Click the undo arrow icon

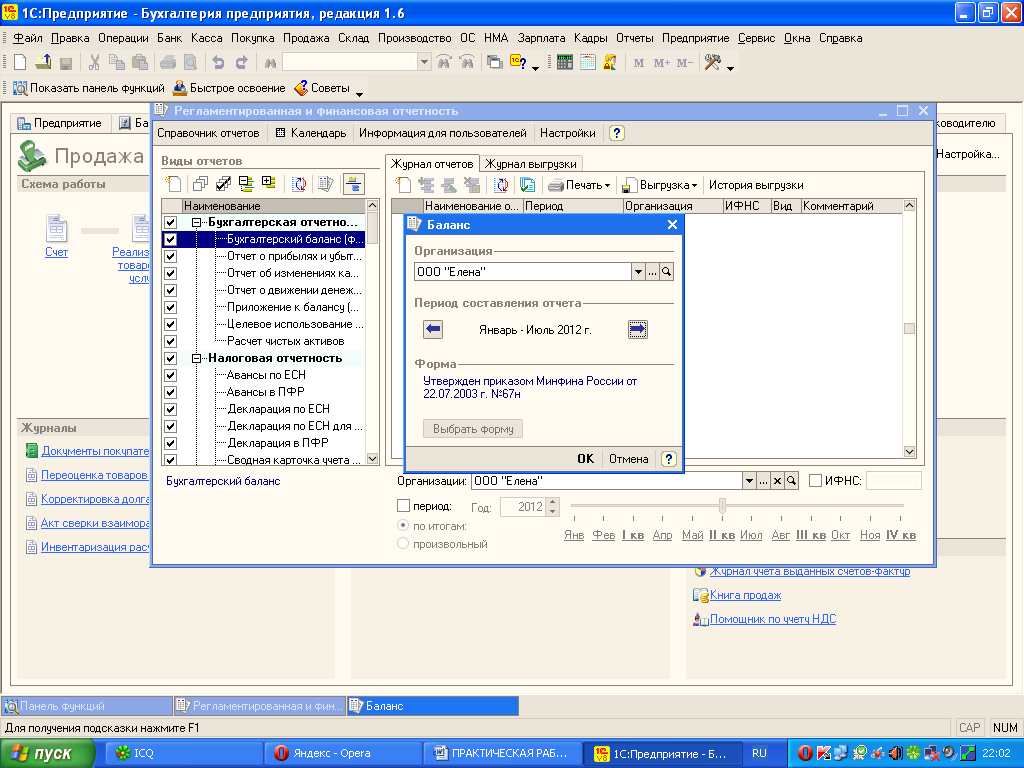point(218,63)
